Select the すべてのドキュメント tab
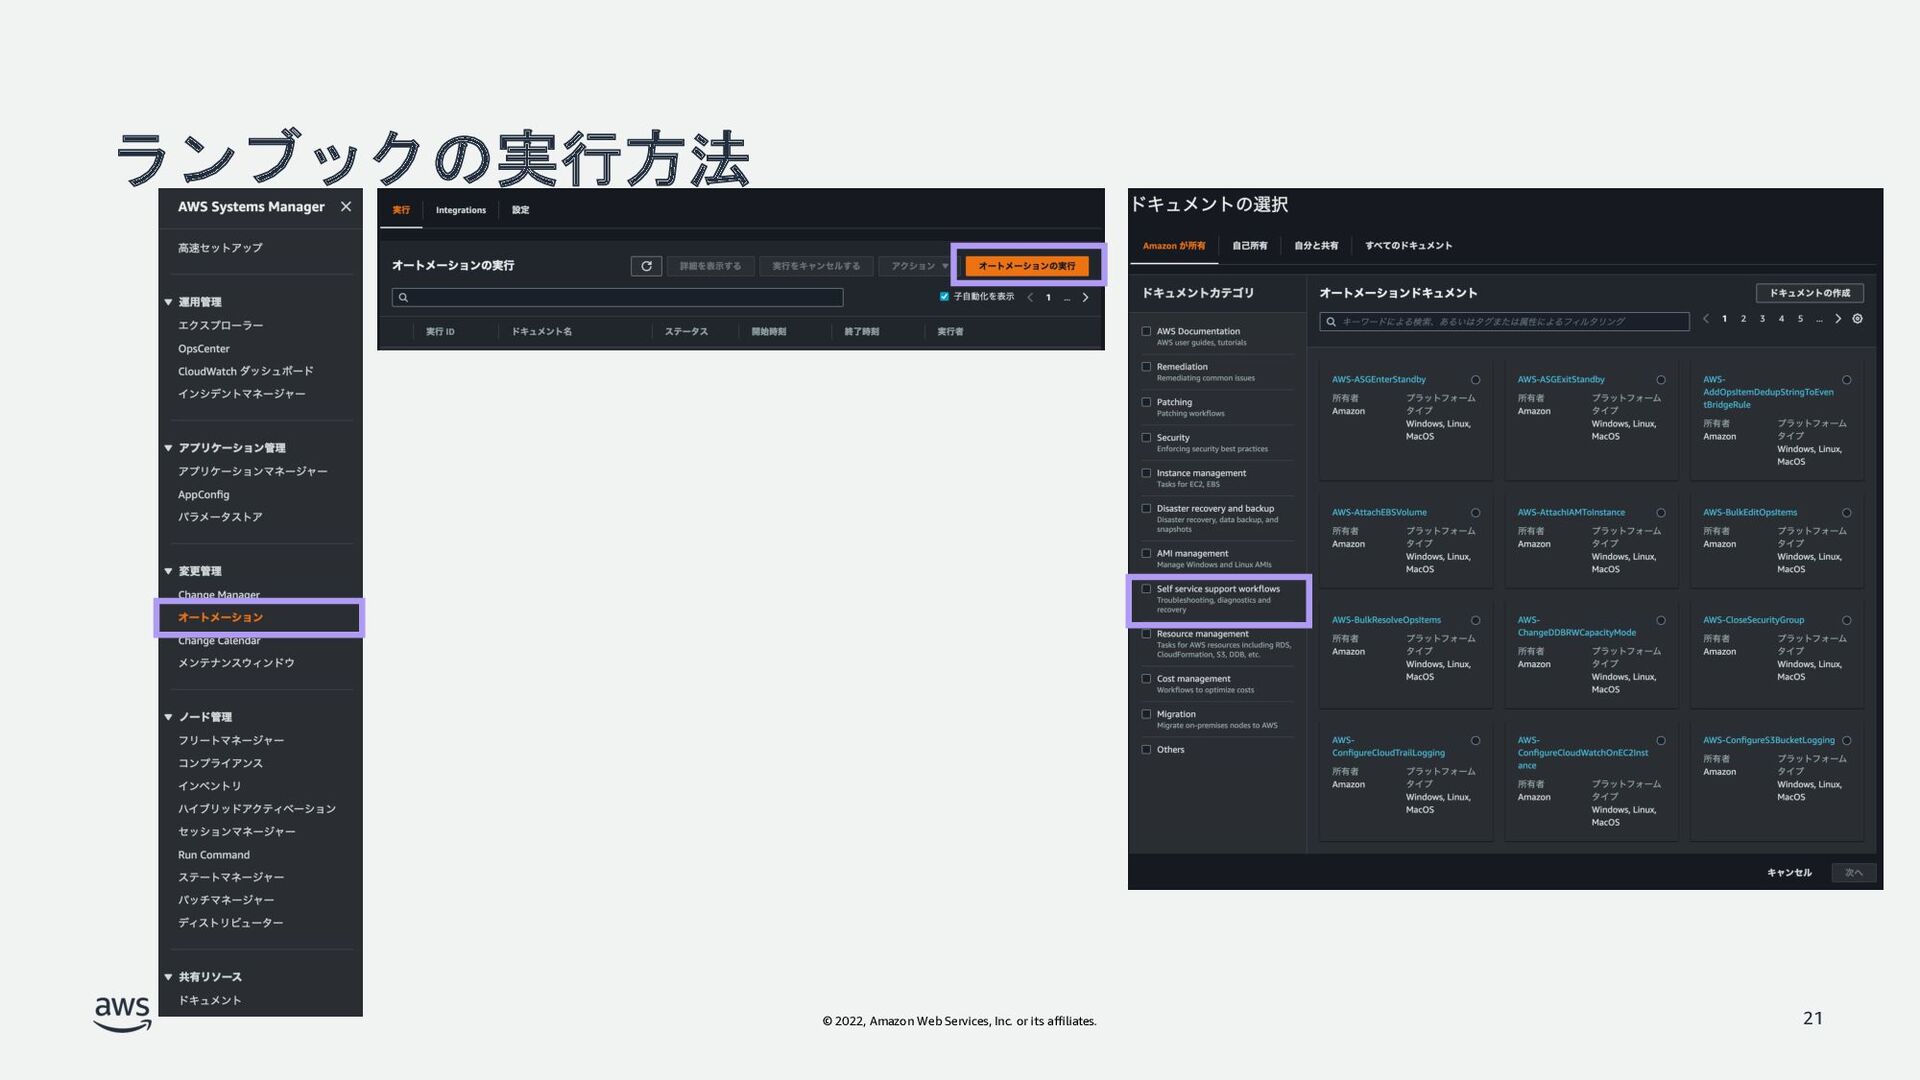 (x=1408, y=246)
